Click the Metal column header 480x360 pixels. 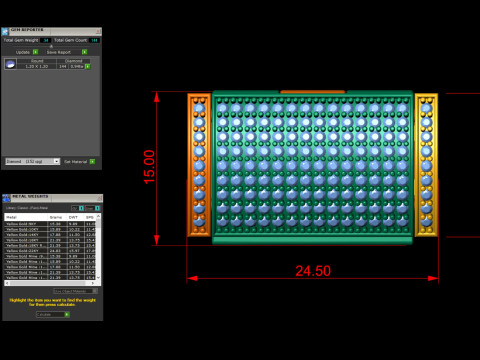pos(26,217)
